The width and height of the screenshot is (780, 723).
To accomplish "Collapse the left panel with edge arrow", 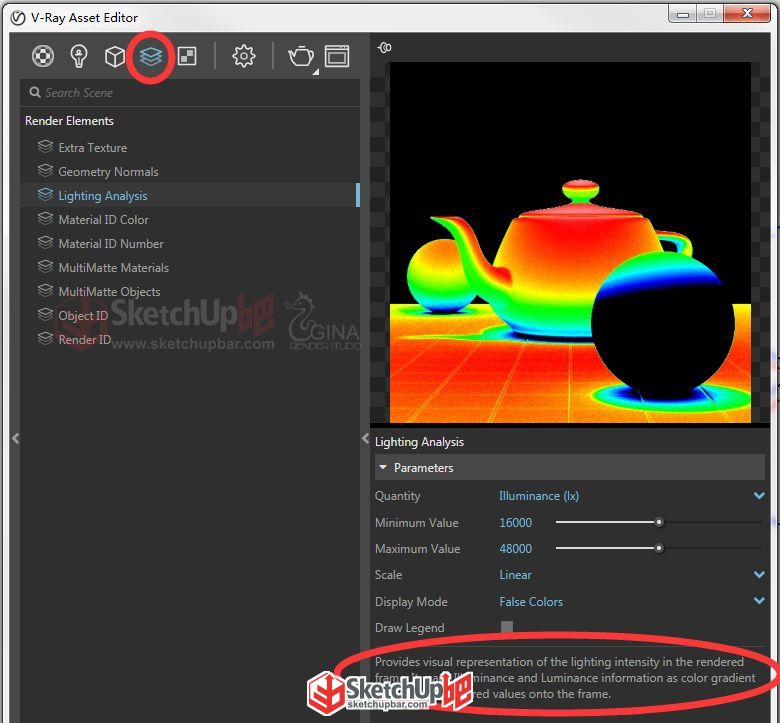I will (x=15, y=438).
